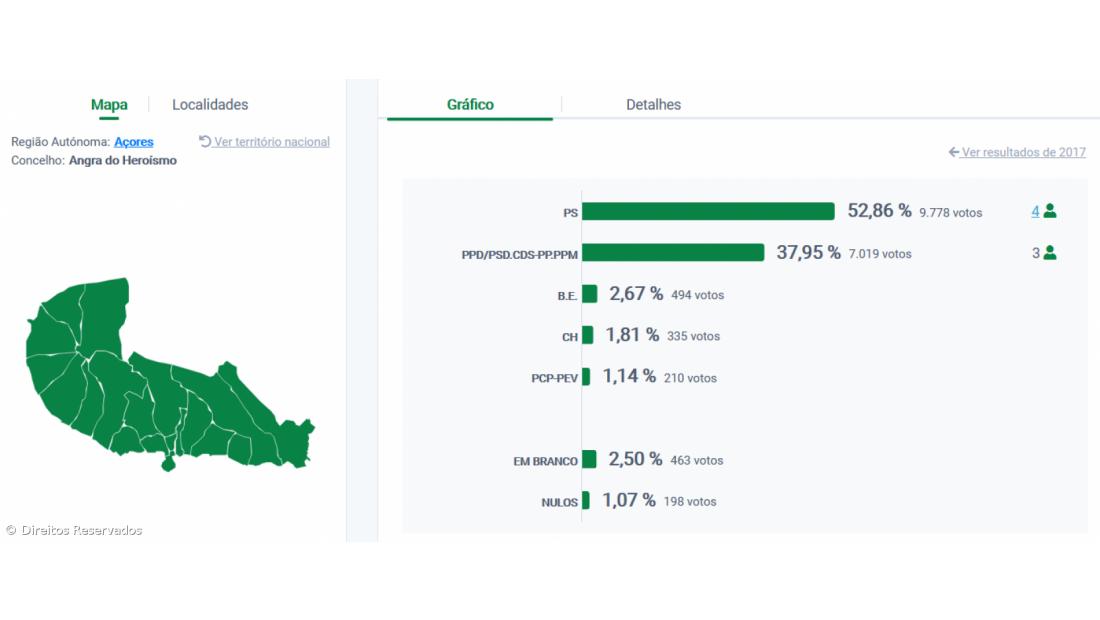Click the PPD/PSD.CDS-PP.PPM elected members person icon

click(1049, 253)
